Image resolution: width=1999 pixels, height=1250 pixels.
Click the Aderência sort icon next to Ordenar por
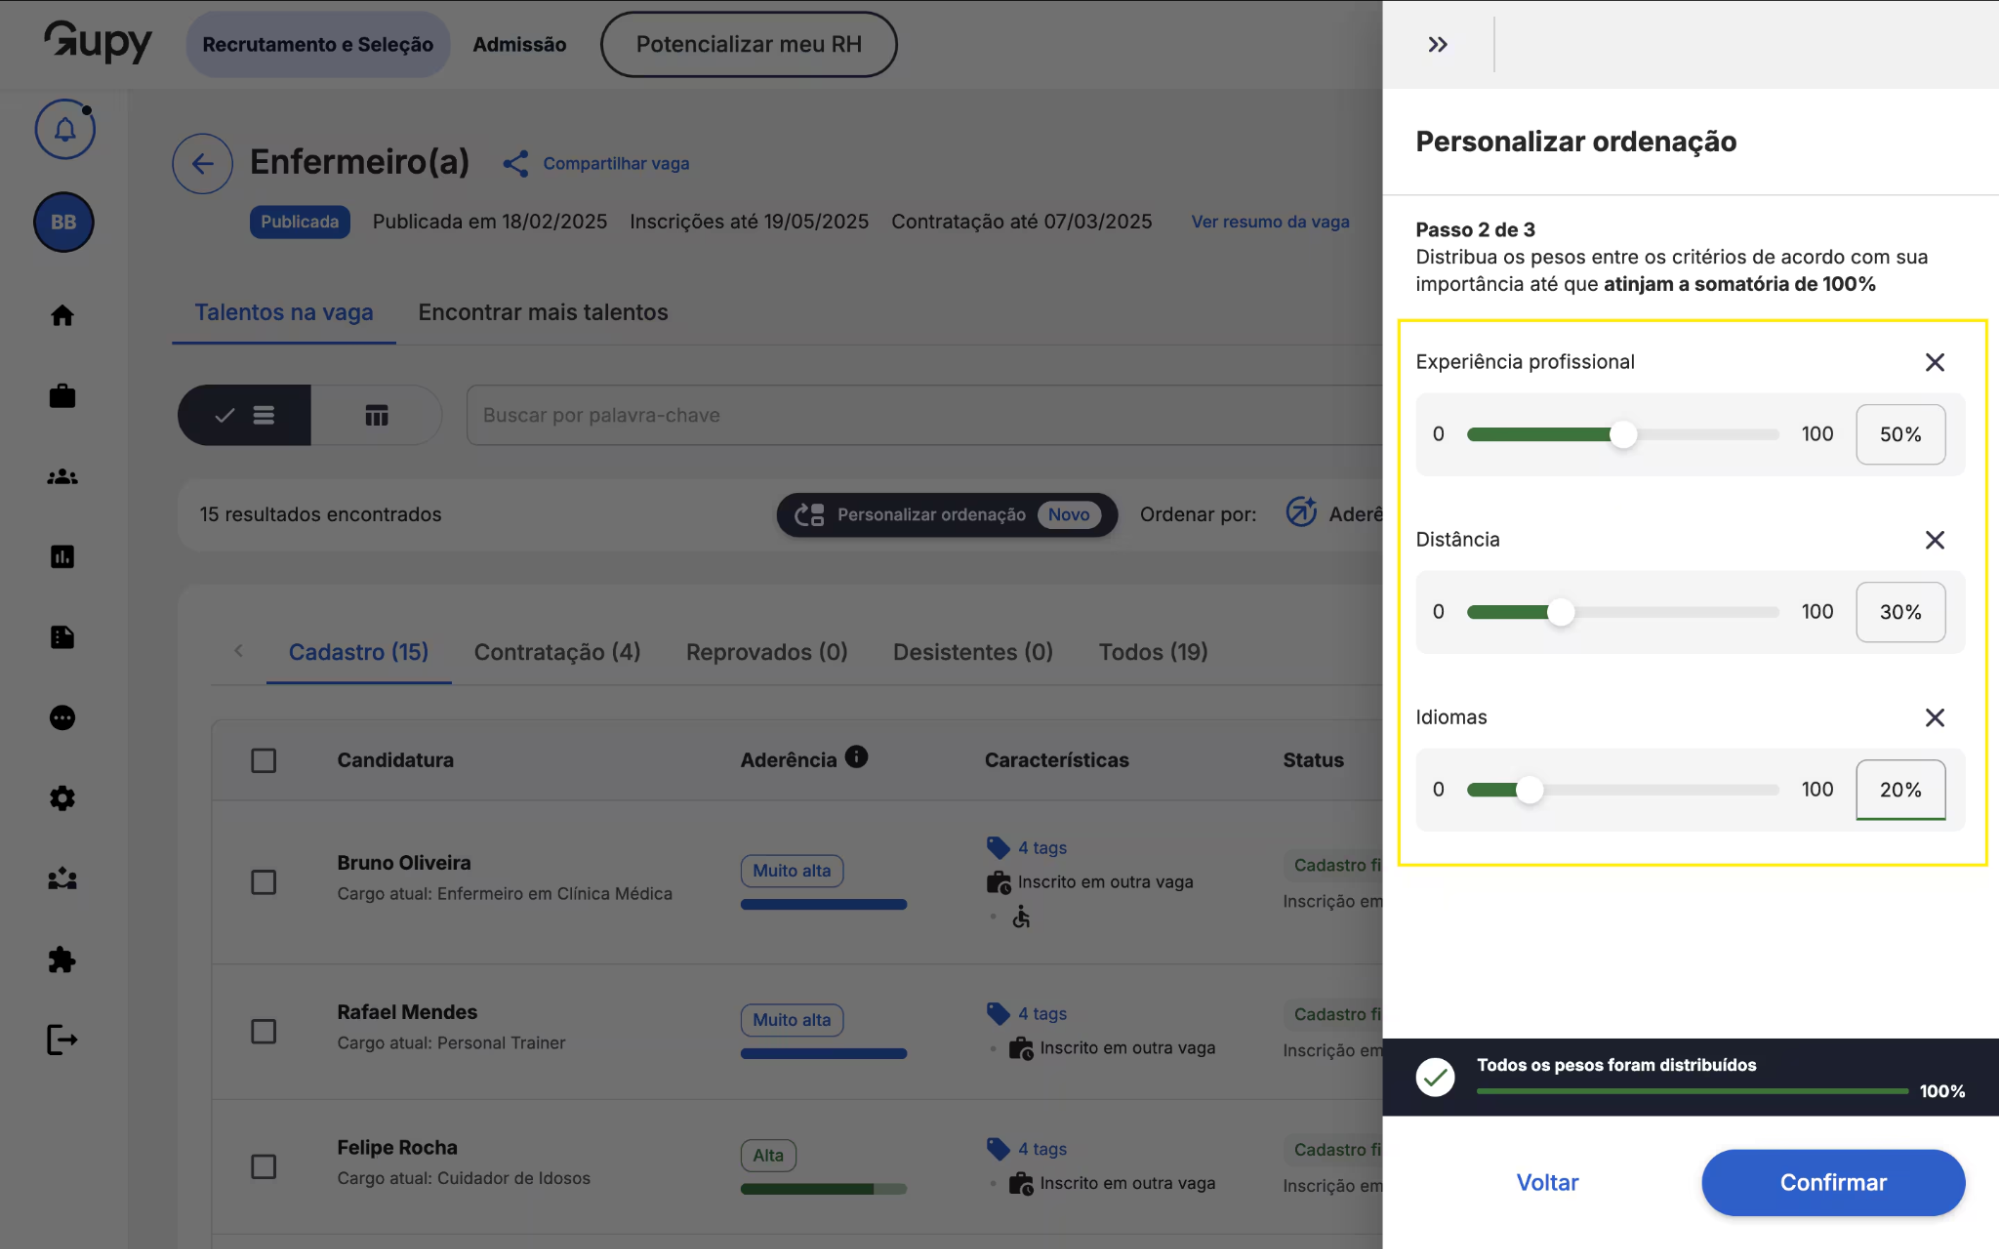pos(1300,512)
